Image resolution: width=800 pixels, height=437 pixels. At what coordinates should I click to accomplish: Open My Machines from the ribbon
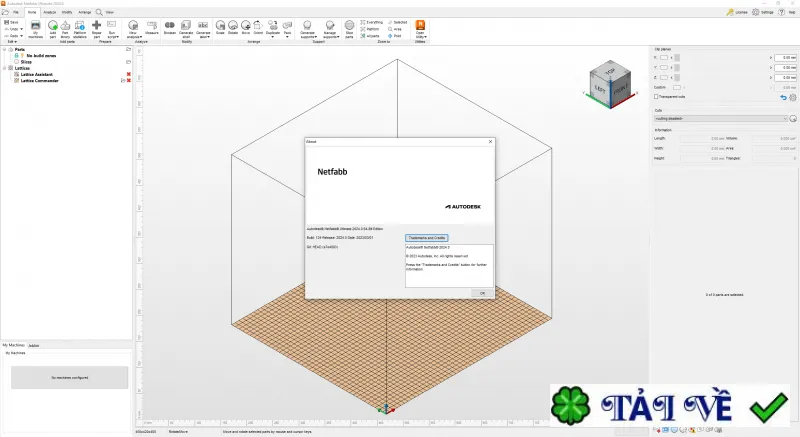coord(35,30)
